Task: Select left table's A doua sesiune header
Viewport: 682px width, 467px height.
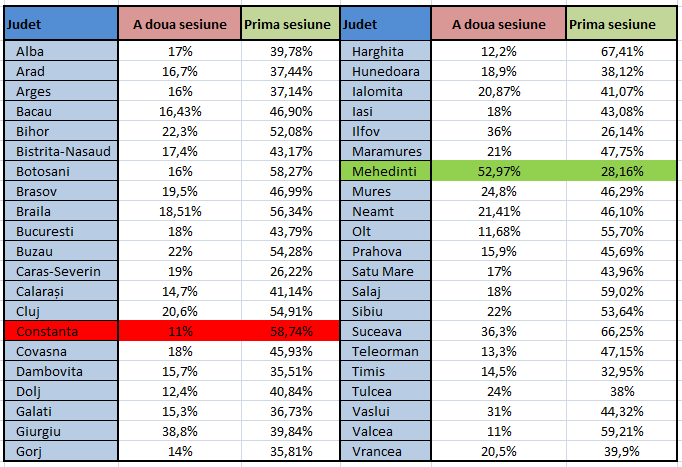Action: pyautogui.click(x=180, y=24)
